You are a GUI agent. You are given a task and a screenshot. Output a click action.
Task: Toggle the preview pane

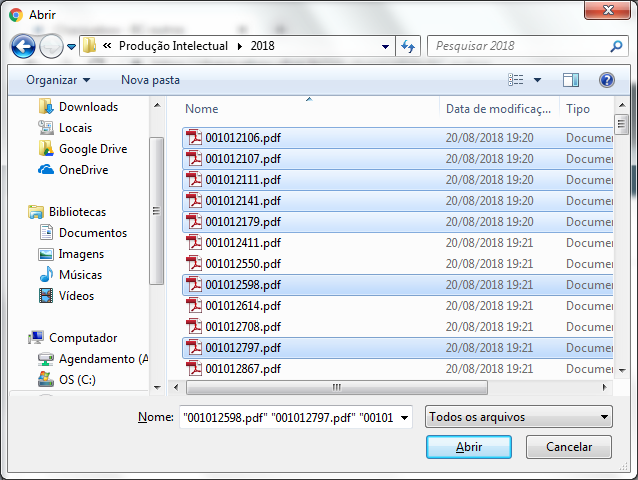tap(571, 80)
